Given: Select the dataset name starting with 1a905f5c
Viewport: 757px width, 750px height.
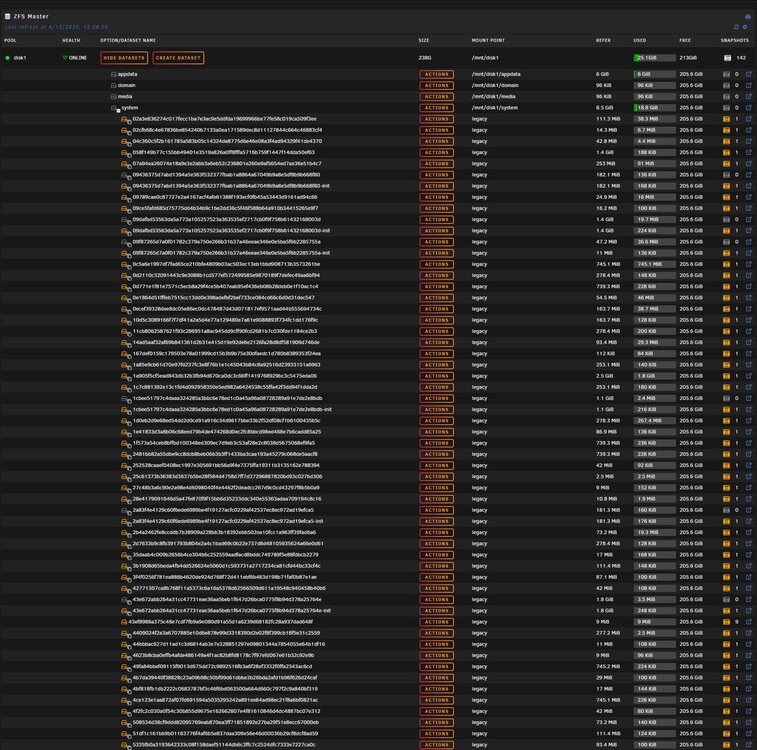Looking at the screenshot, I should pos(224,376).
